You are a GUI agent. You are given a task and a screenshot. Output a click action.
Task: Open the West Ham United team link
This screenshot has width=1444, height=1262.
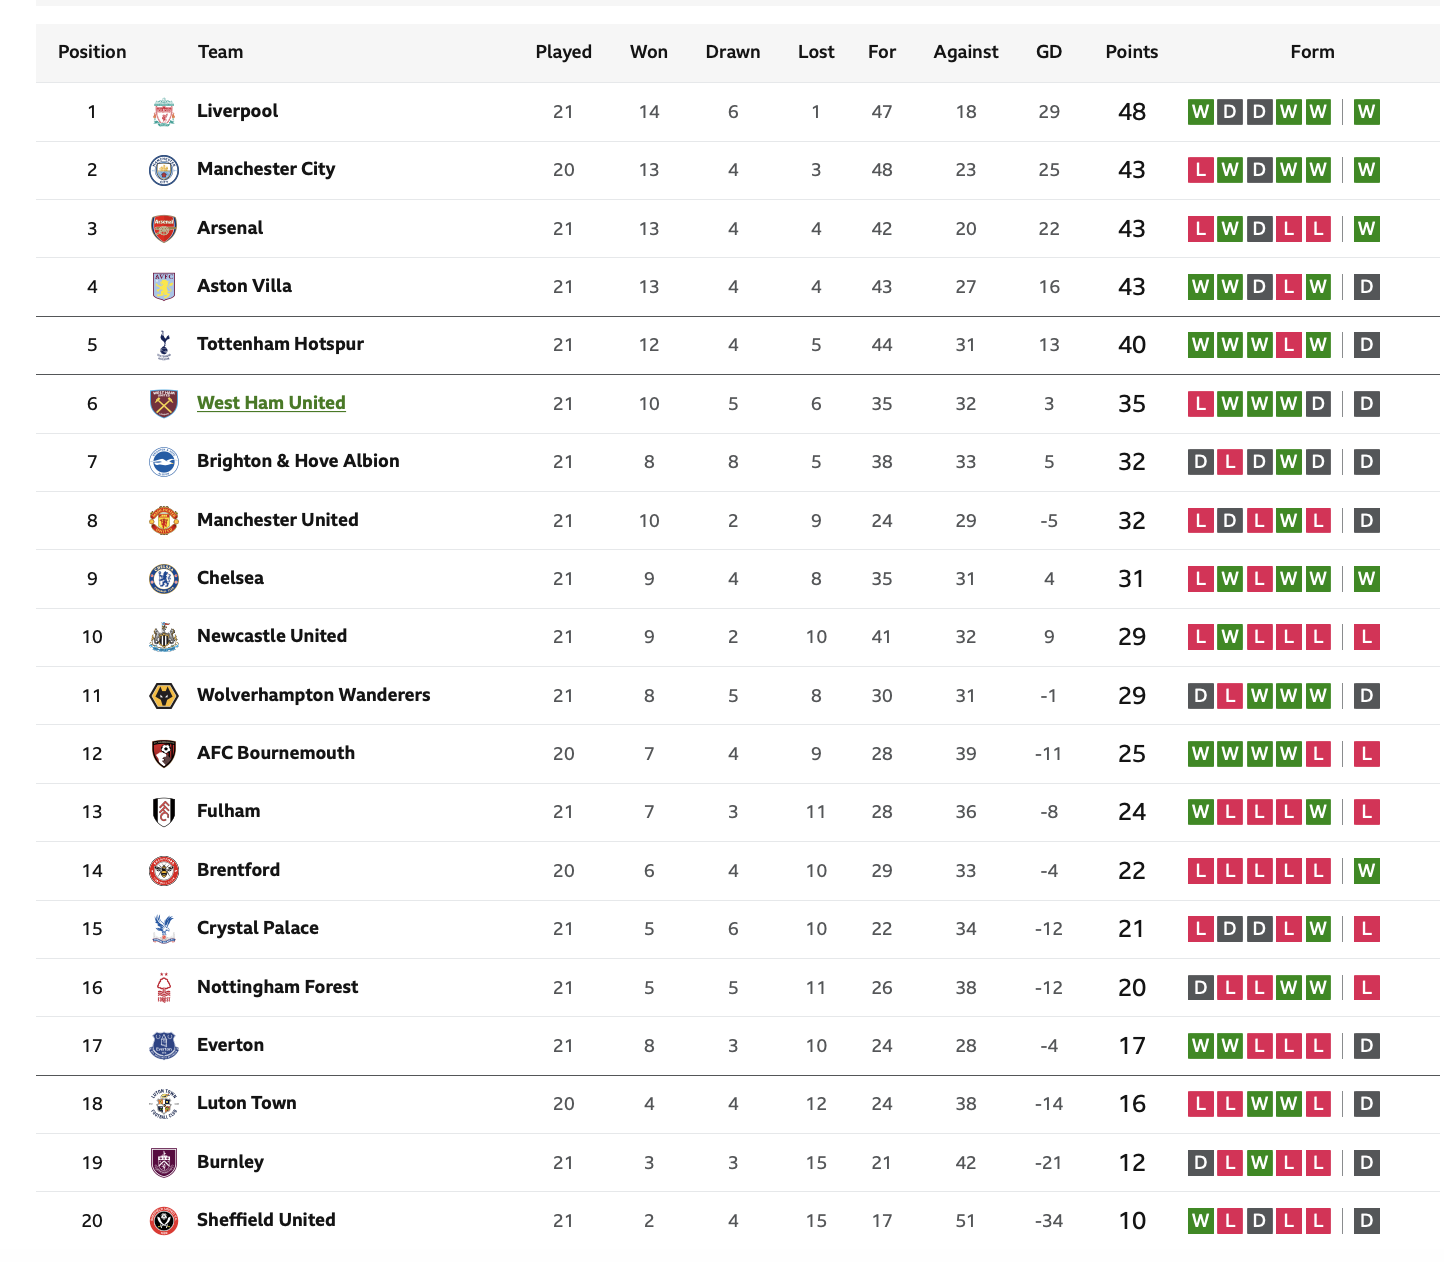(x=271, y=403)
